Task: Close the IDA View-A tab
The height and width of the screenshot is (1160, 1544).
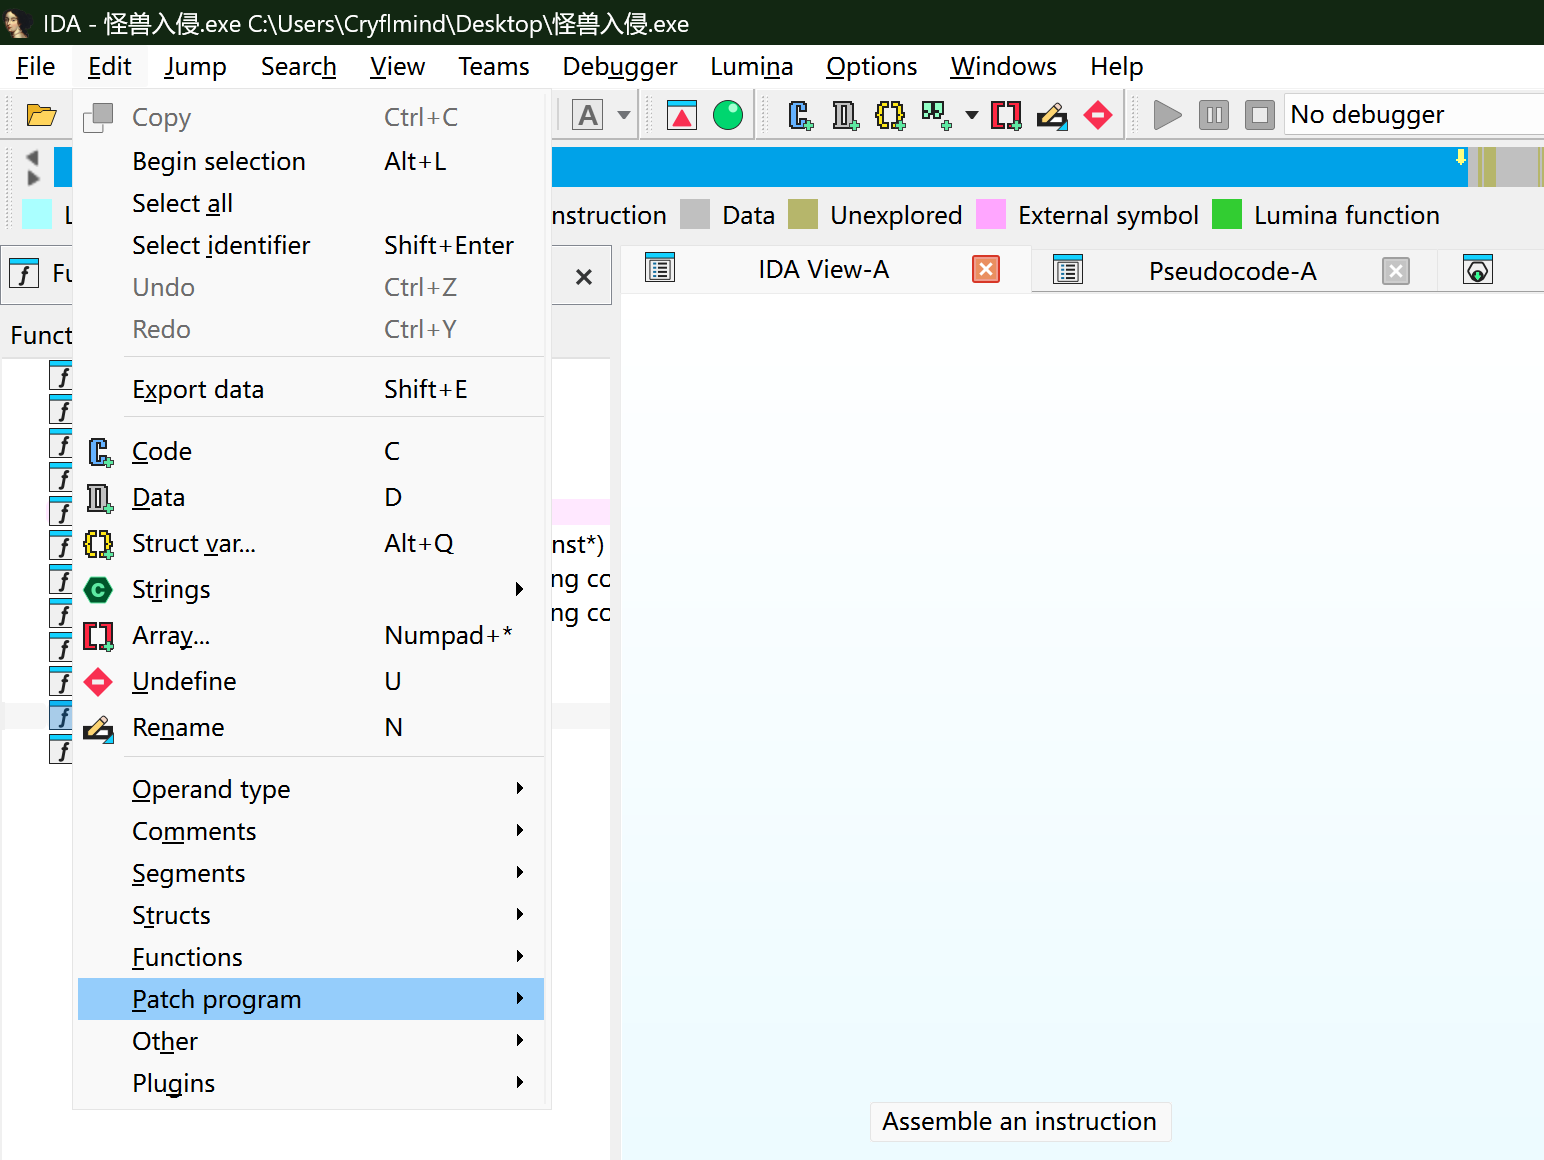Action: [986, 269]
